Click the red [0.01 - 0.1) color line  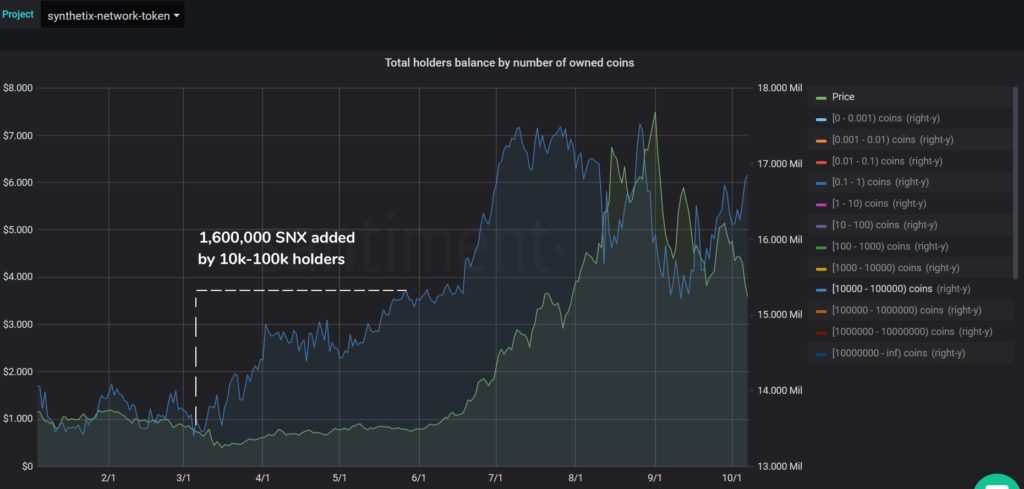pyautogui.click(x=822, y=161)
